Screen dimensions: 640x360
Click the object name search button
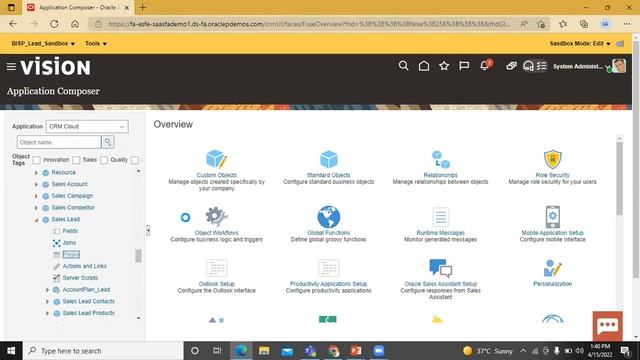coord(108,142)
